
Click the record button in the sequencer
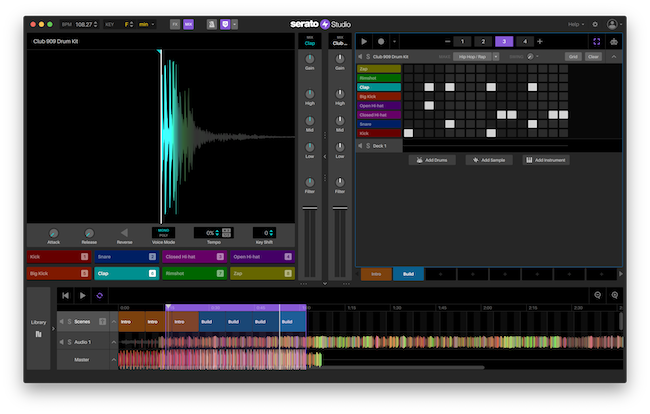coord(381,41)
